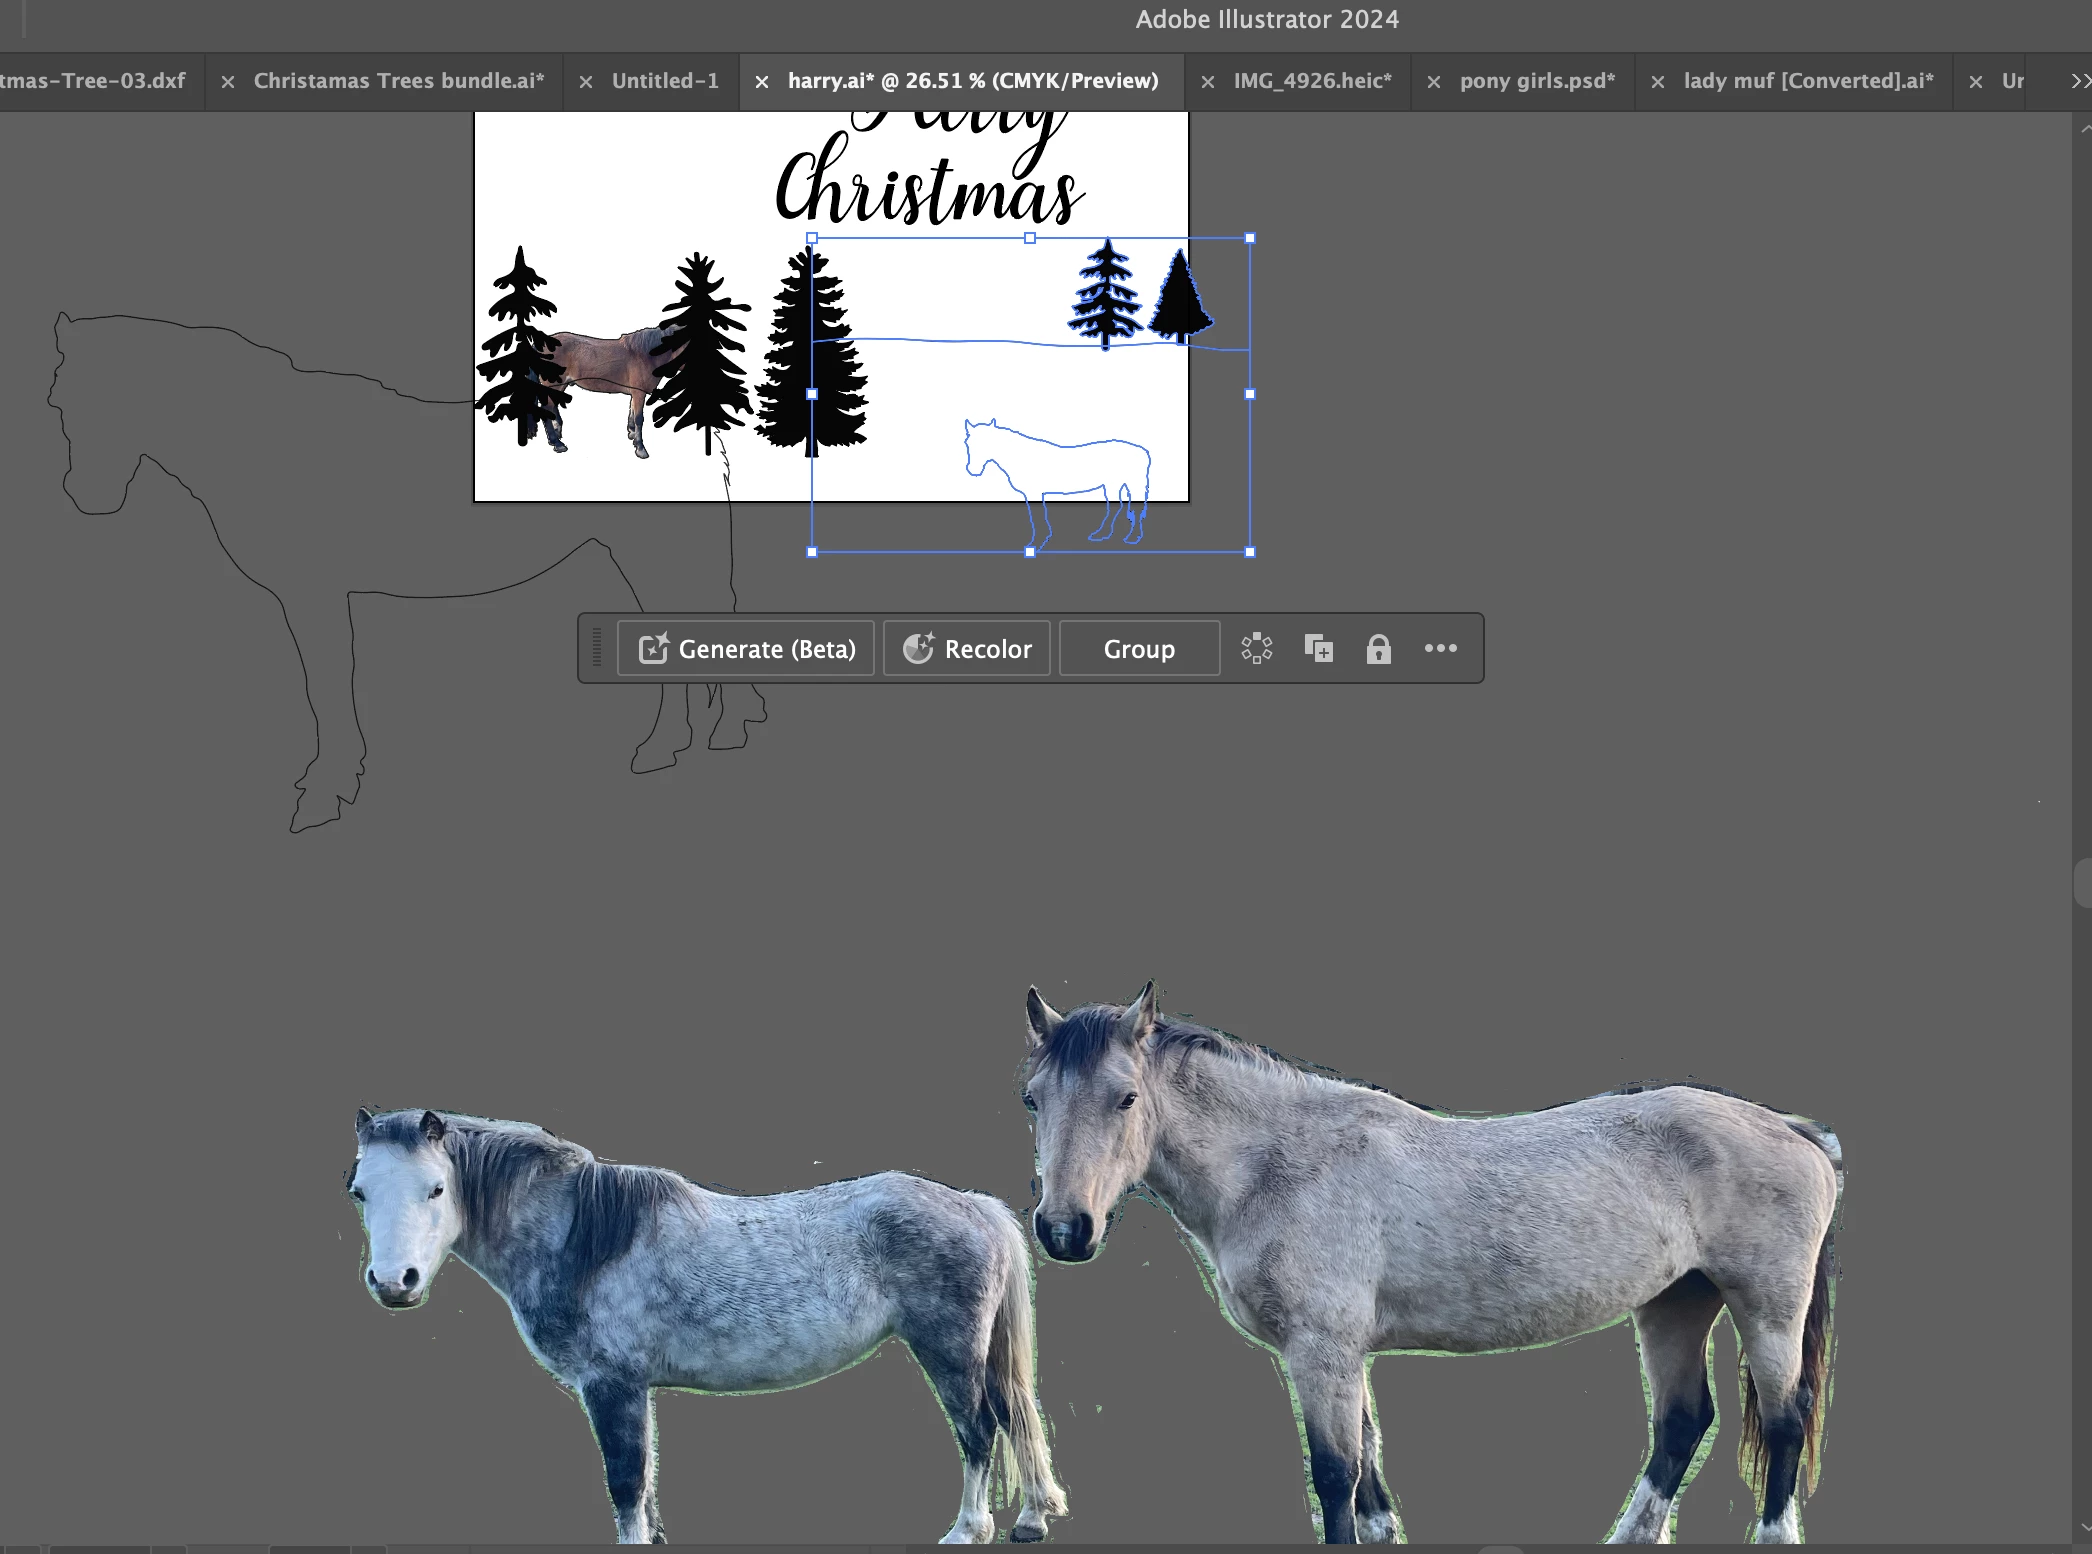Expand hidden tabs overflow chevron
2092x1554 pixels.
(2079, 81)
